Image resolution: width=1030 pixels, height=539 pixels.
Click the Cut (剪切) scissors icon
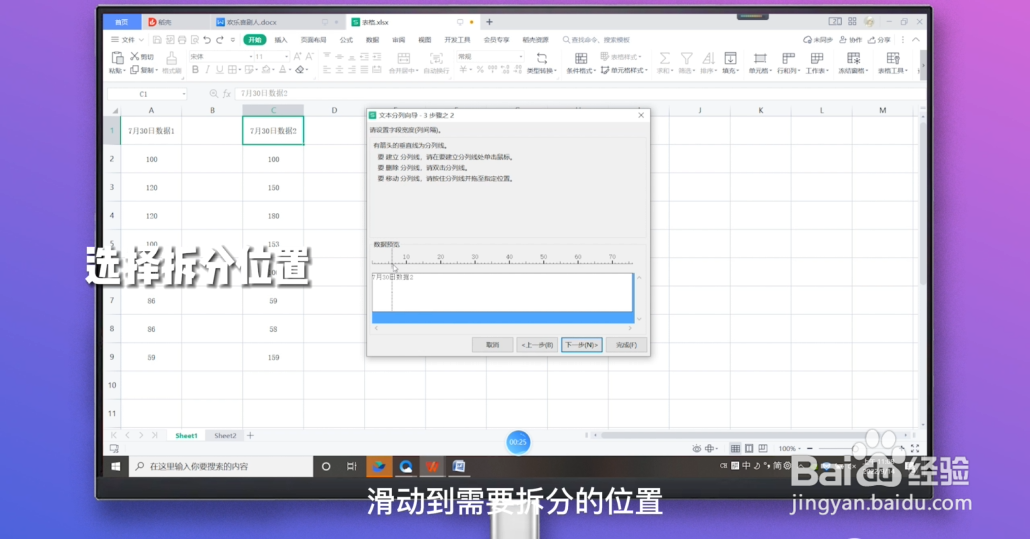135,56
